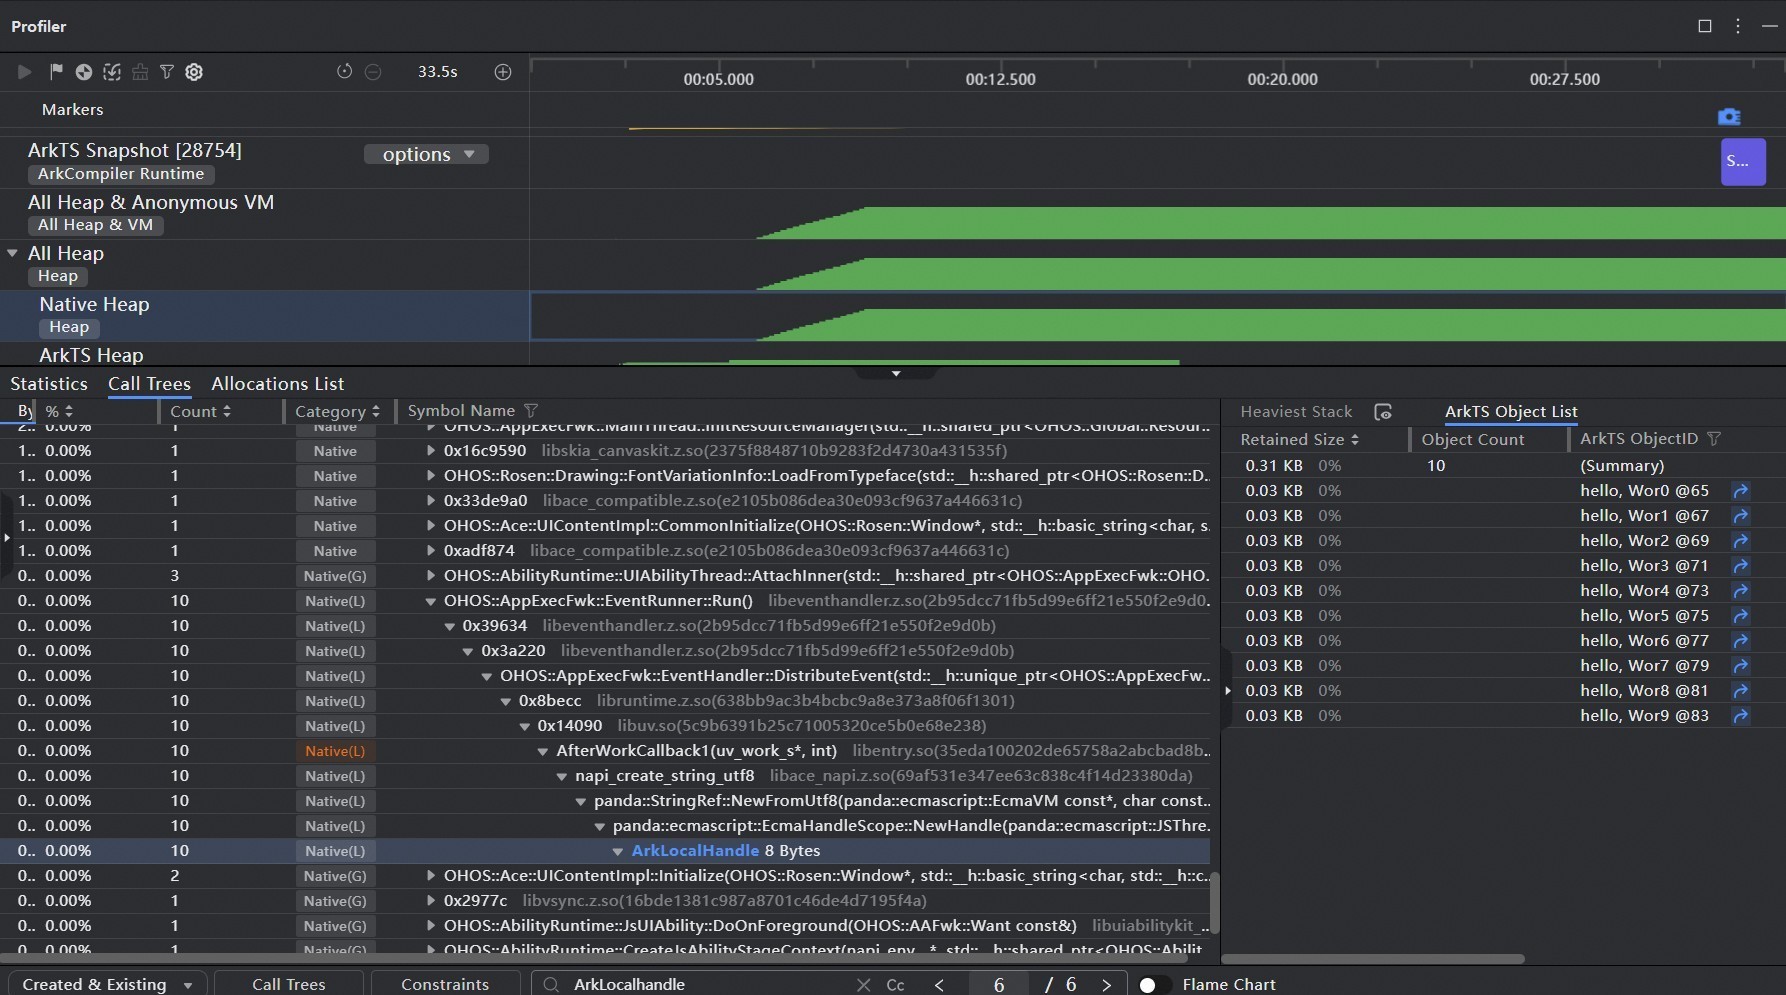Click the filter funnel icon in toolbar
The image size is (1786, 995).
tap(167, 72)
